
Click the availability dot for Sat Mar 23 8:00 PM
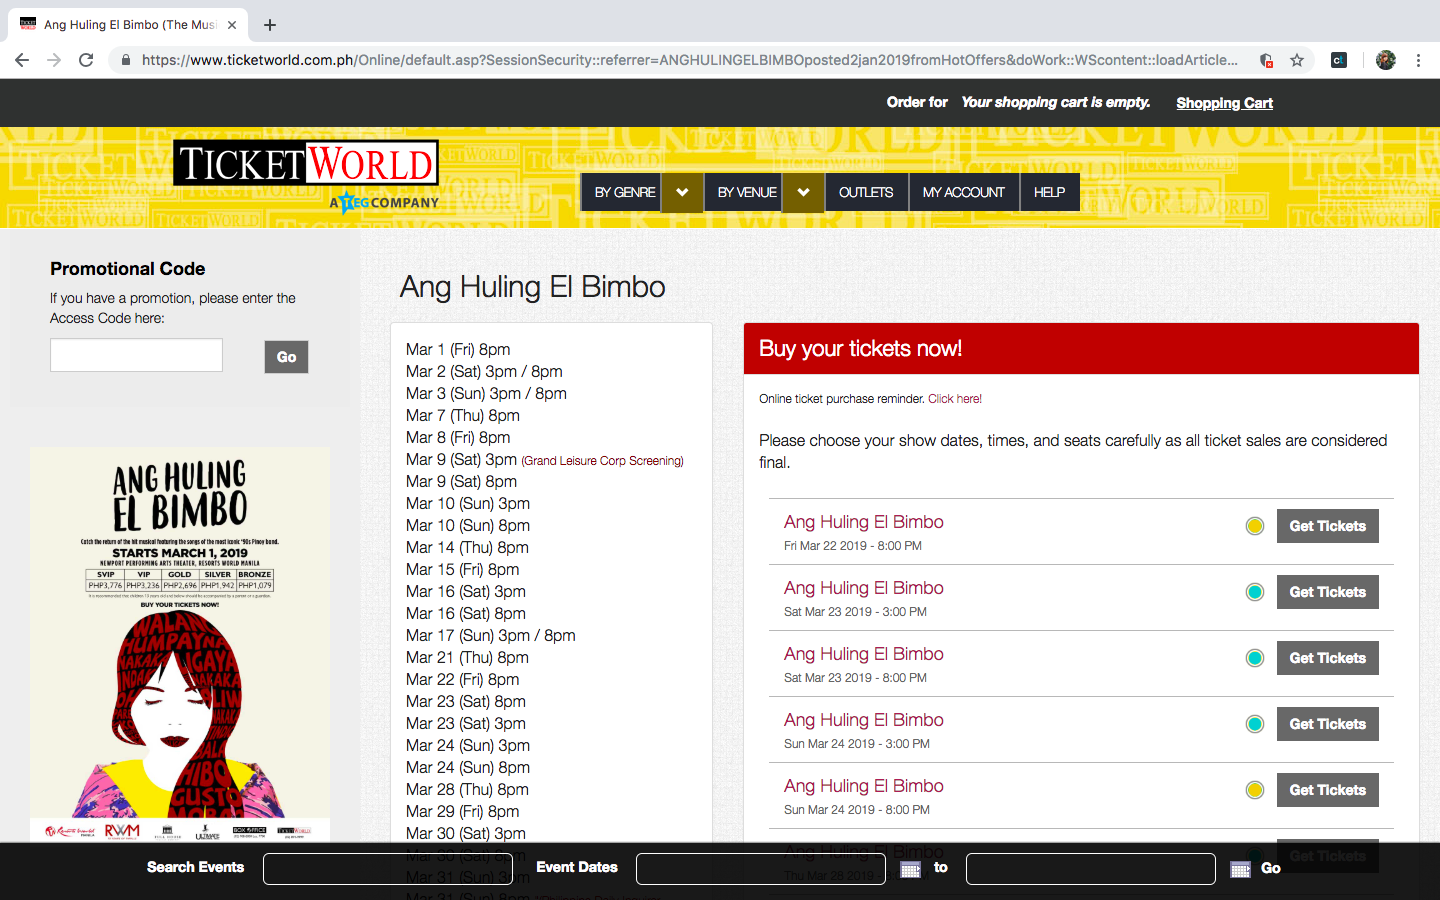[x=1255, y=658]
